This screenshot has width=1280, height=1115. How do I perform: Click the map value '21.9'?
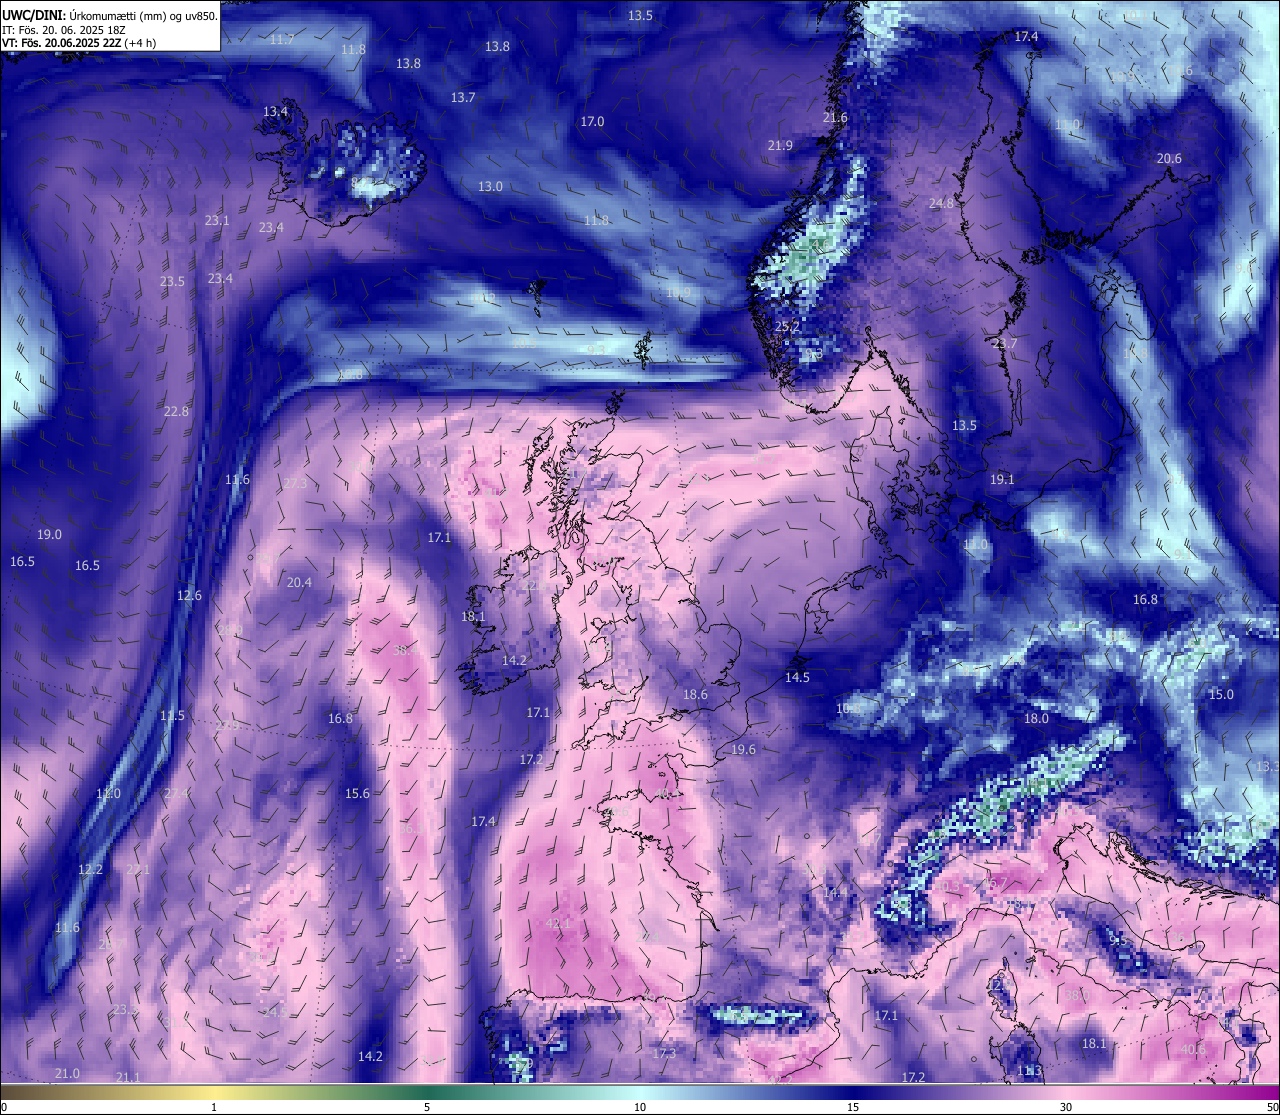coord(780,146)
